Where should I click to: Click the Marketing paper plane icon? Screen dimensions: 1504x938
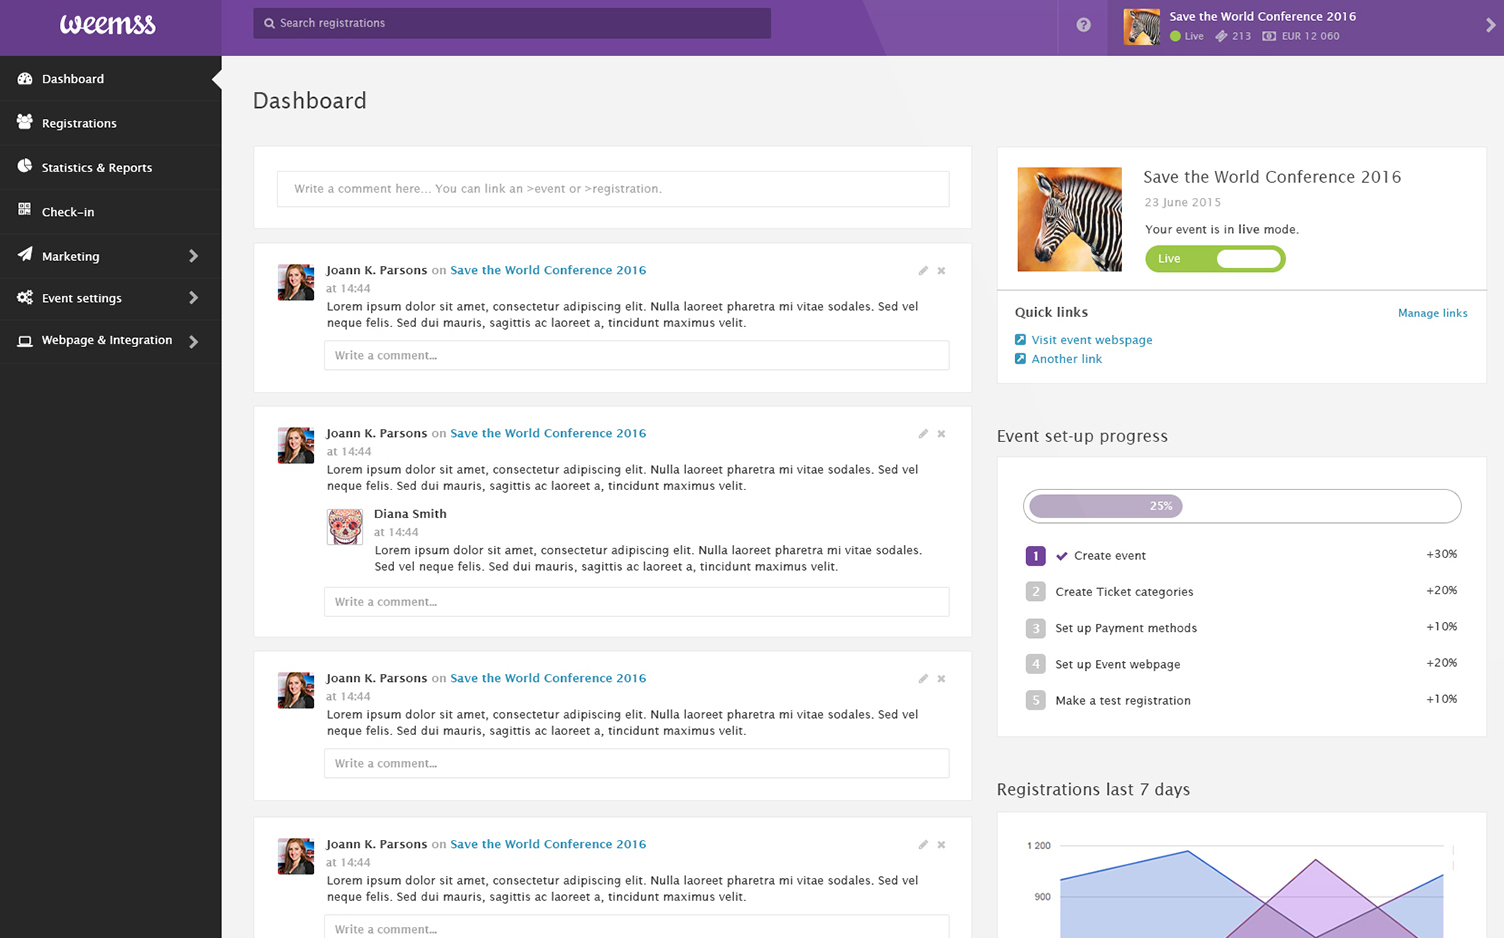25,254
